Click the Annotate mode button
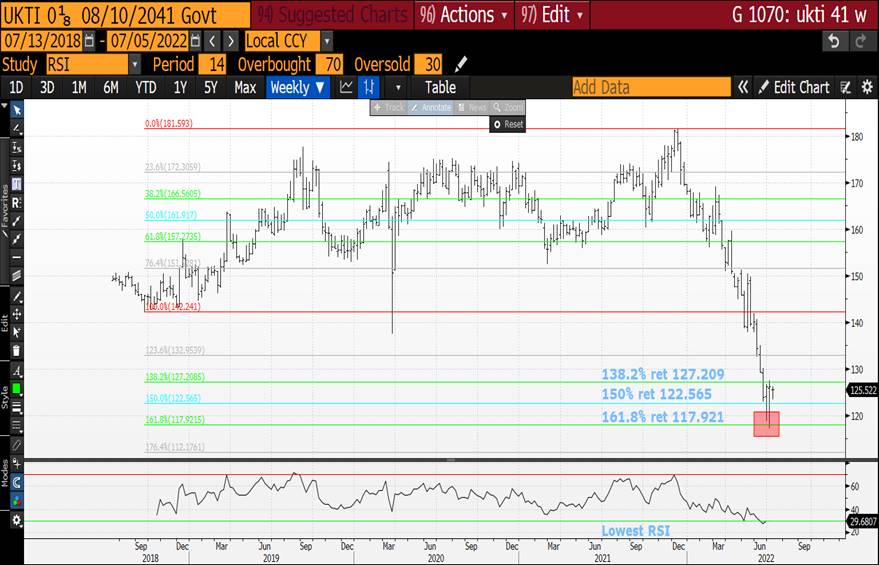Image resolution: width=879 pixels, height=565 pixels. click(x=431, y=107)
